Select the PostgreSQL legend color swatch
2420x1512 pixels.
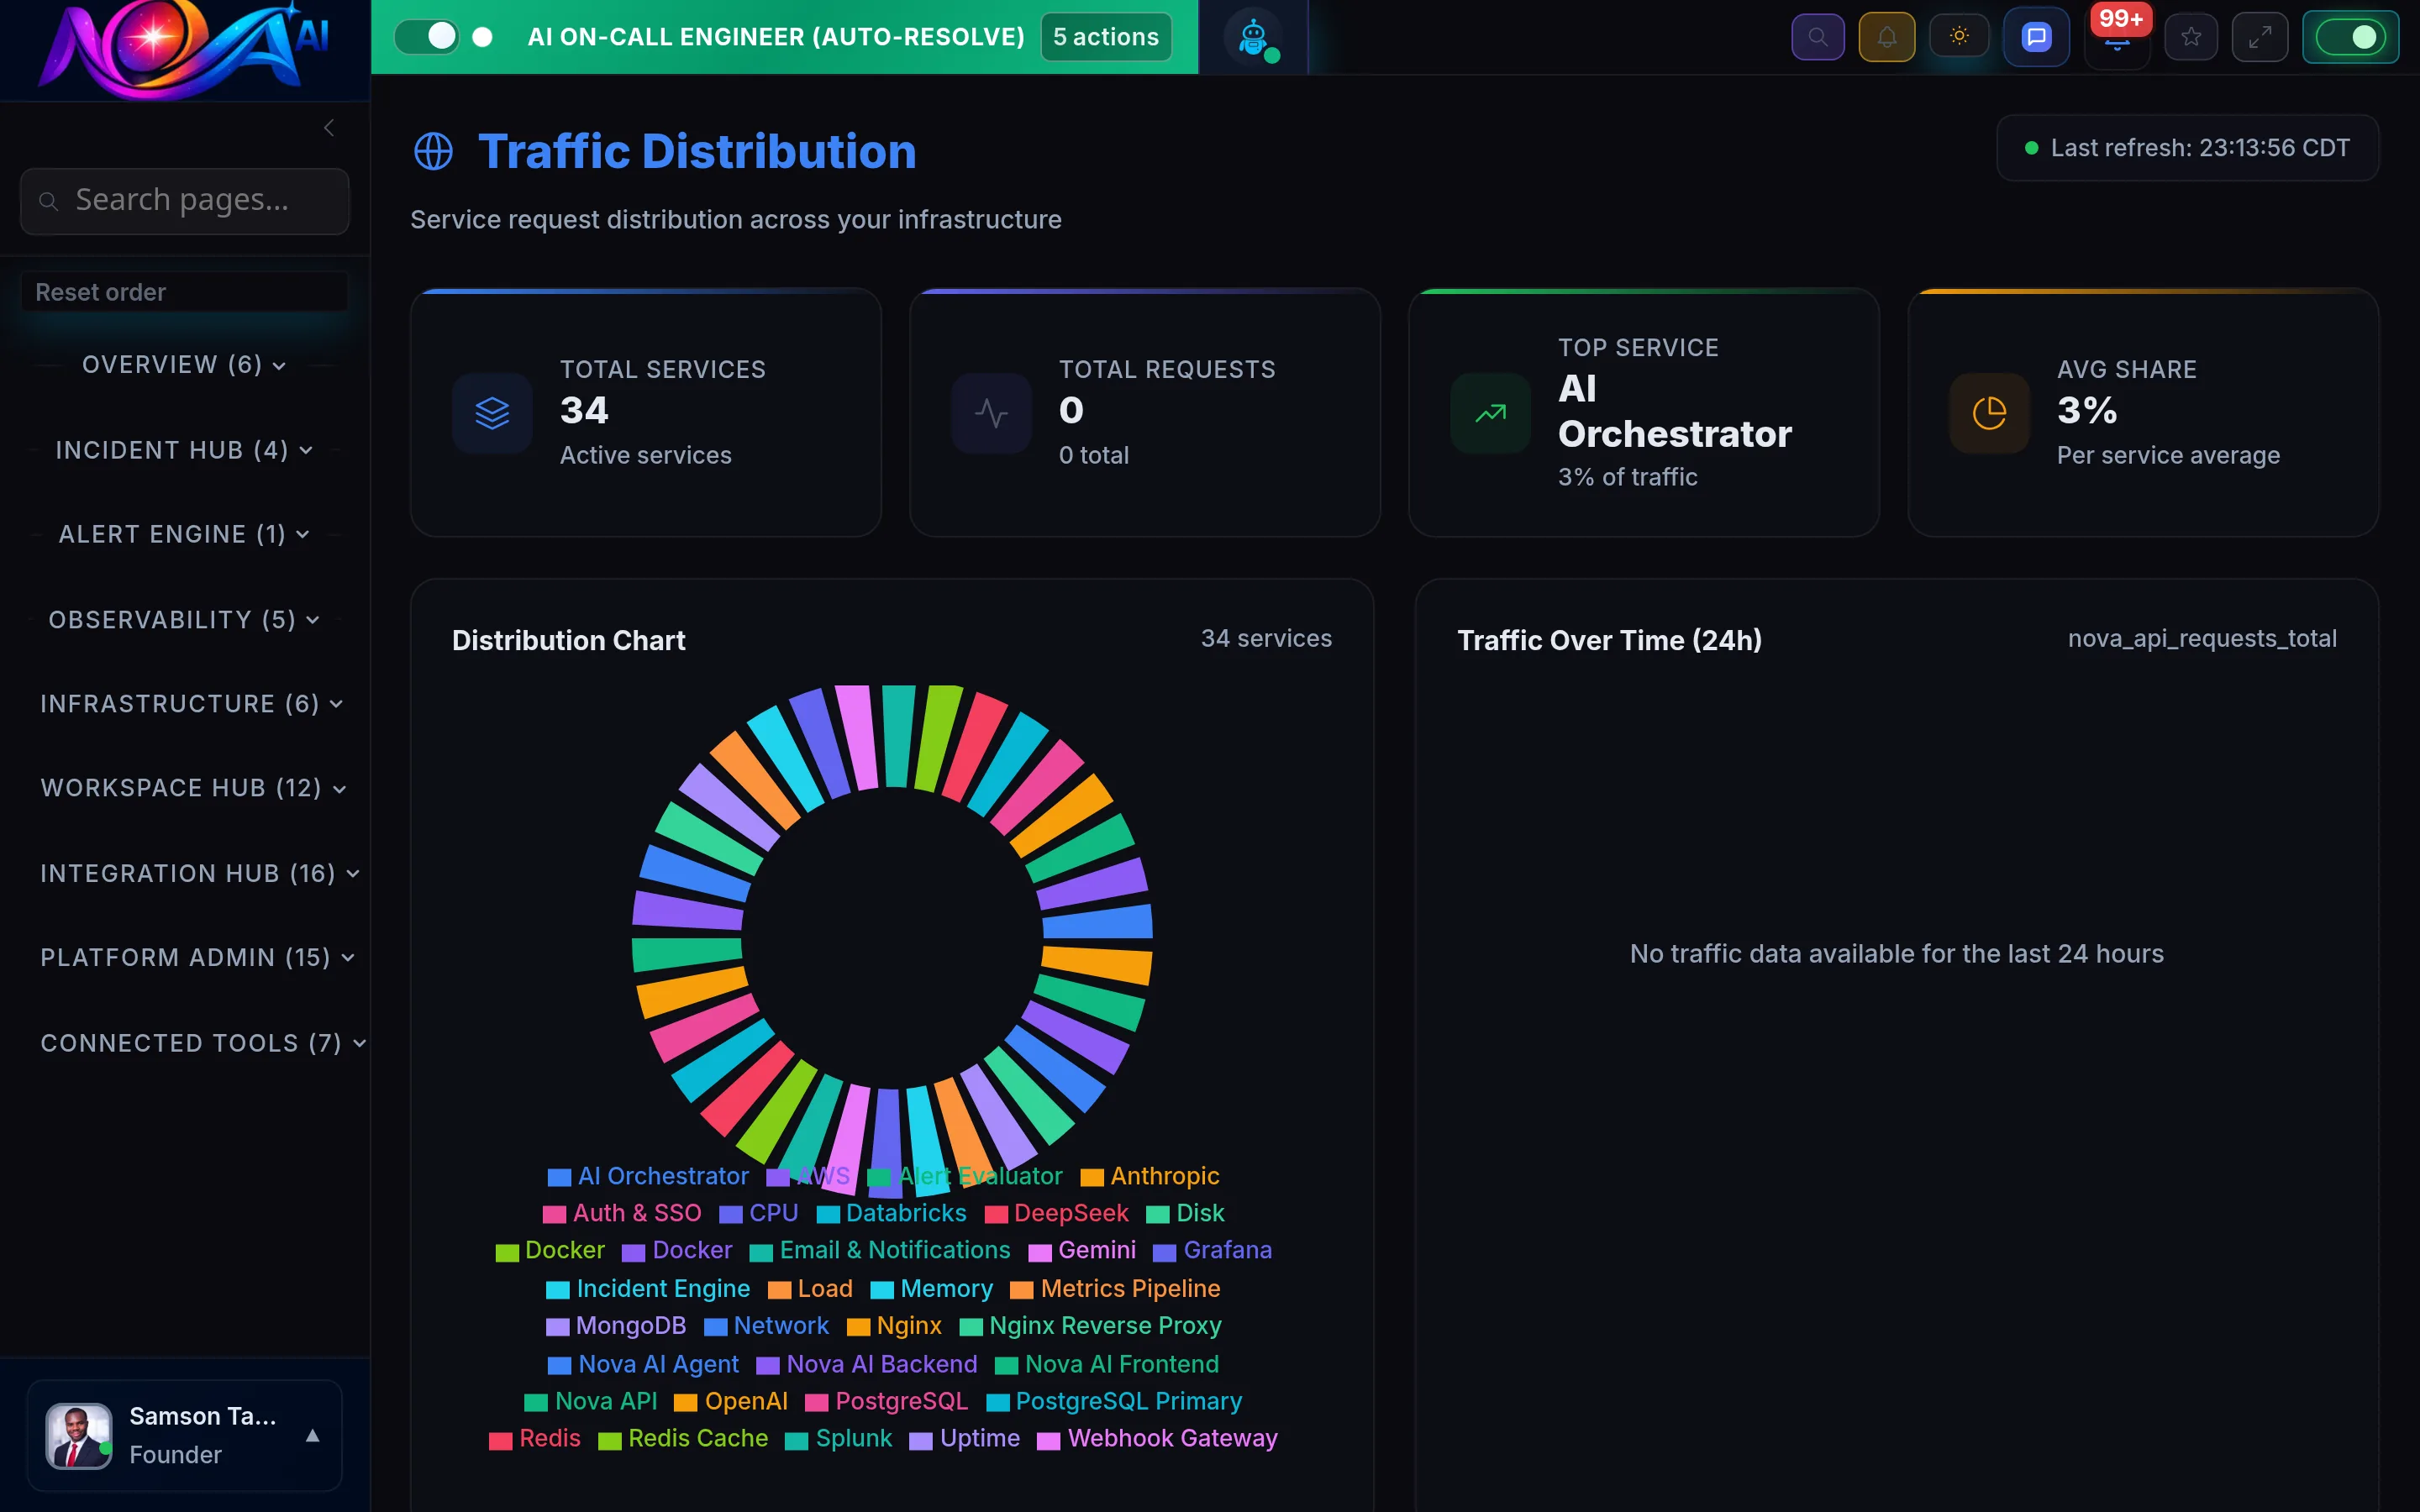pos(819,1401)
